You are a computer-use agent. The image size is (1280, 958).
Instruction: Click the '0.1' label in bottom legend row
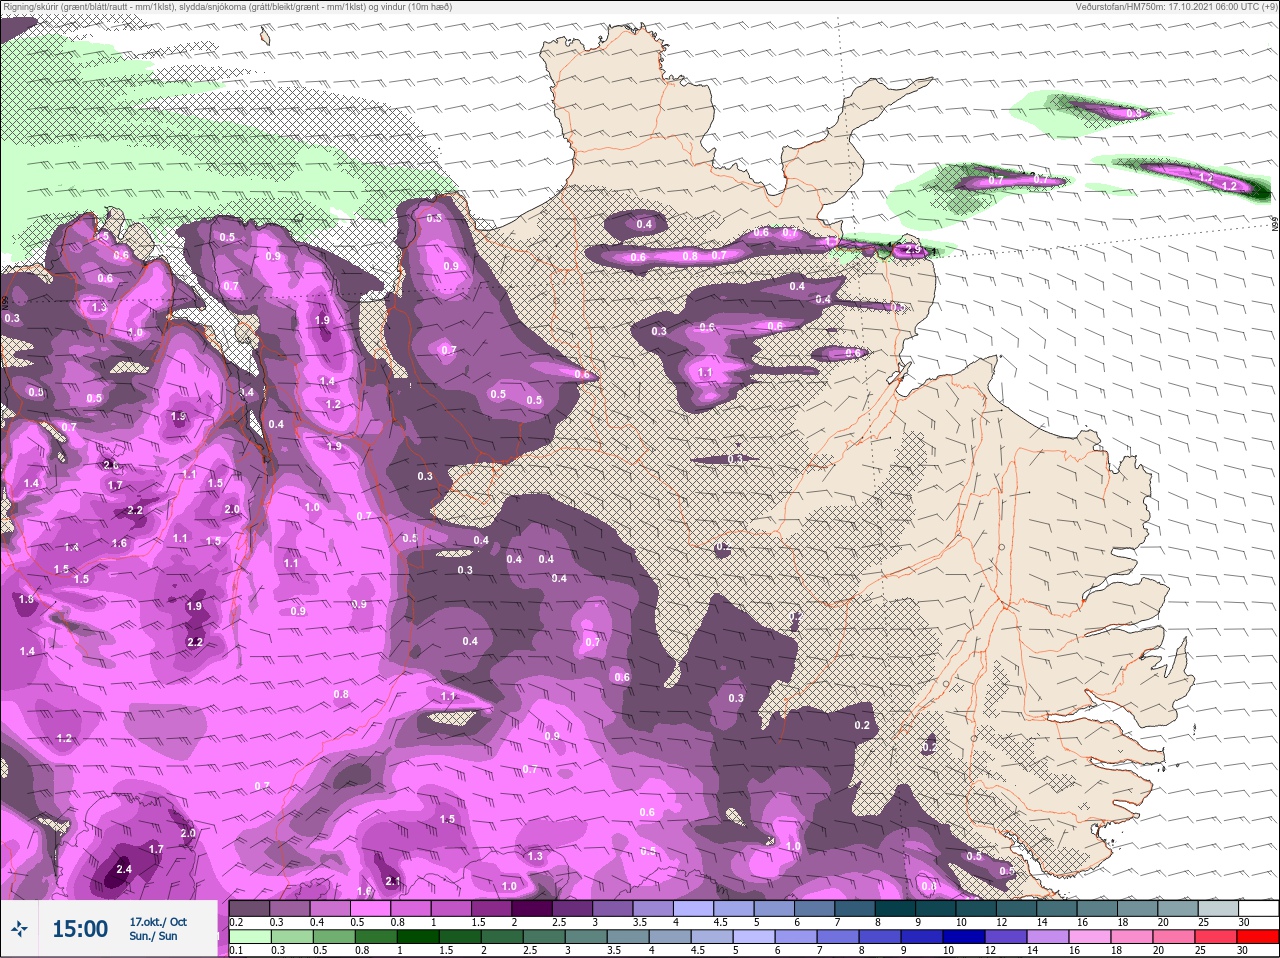236,951
